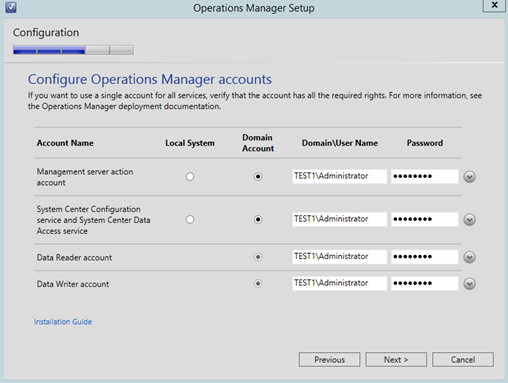The width and height of the screenshot is (508, 383).
Task: Click password field for Management server action account
Action: click(424, 176)
